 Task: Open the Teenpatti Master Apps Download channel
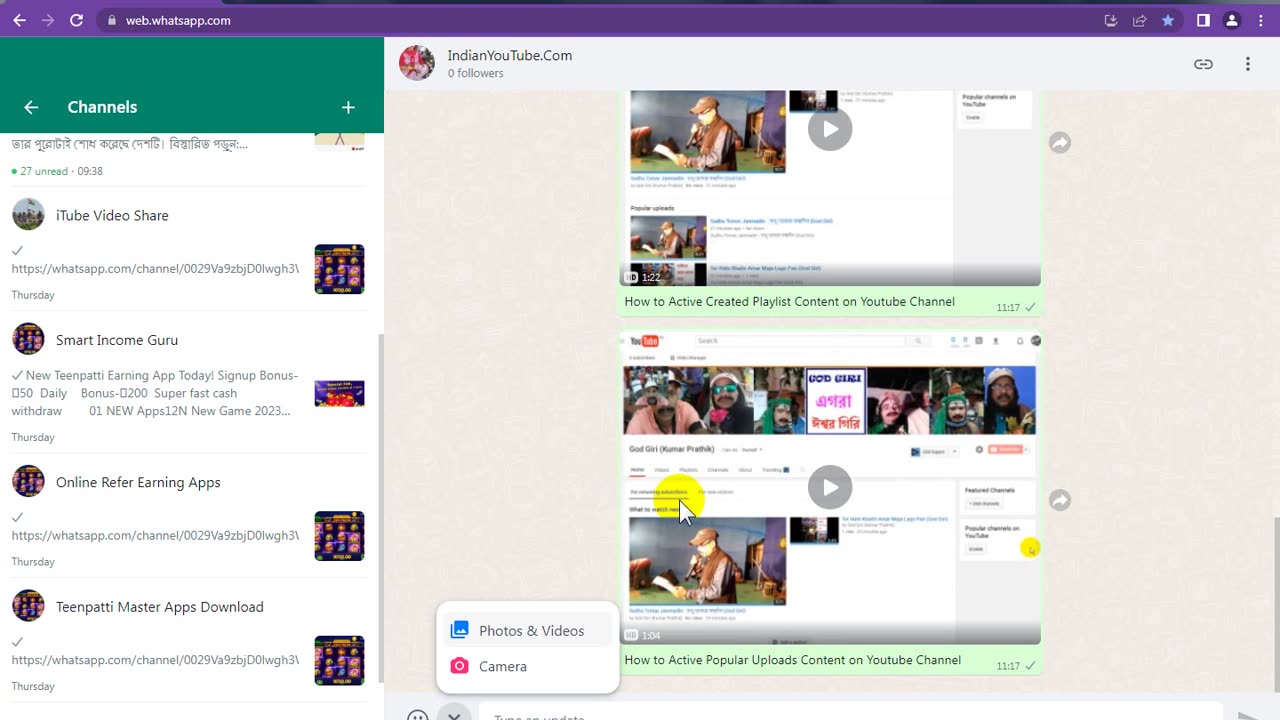point(192,641)
